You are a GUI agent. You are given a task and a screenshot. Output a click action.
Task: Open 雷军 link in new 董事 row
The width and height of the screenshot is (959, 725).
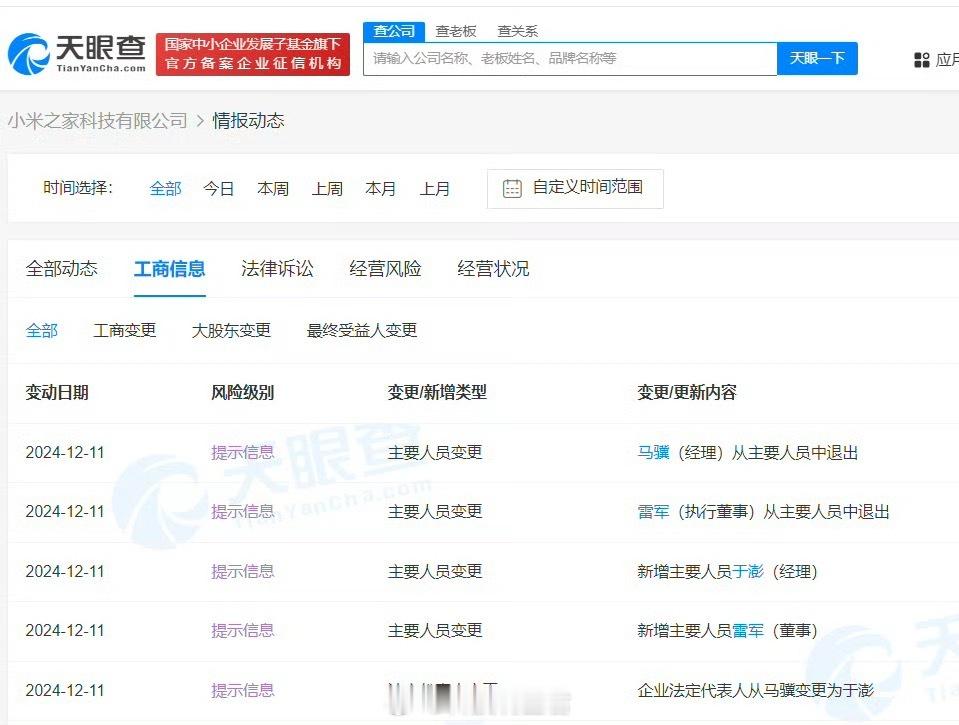pos(748,631)
